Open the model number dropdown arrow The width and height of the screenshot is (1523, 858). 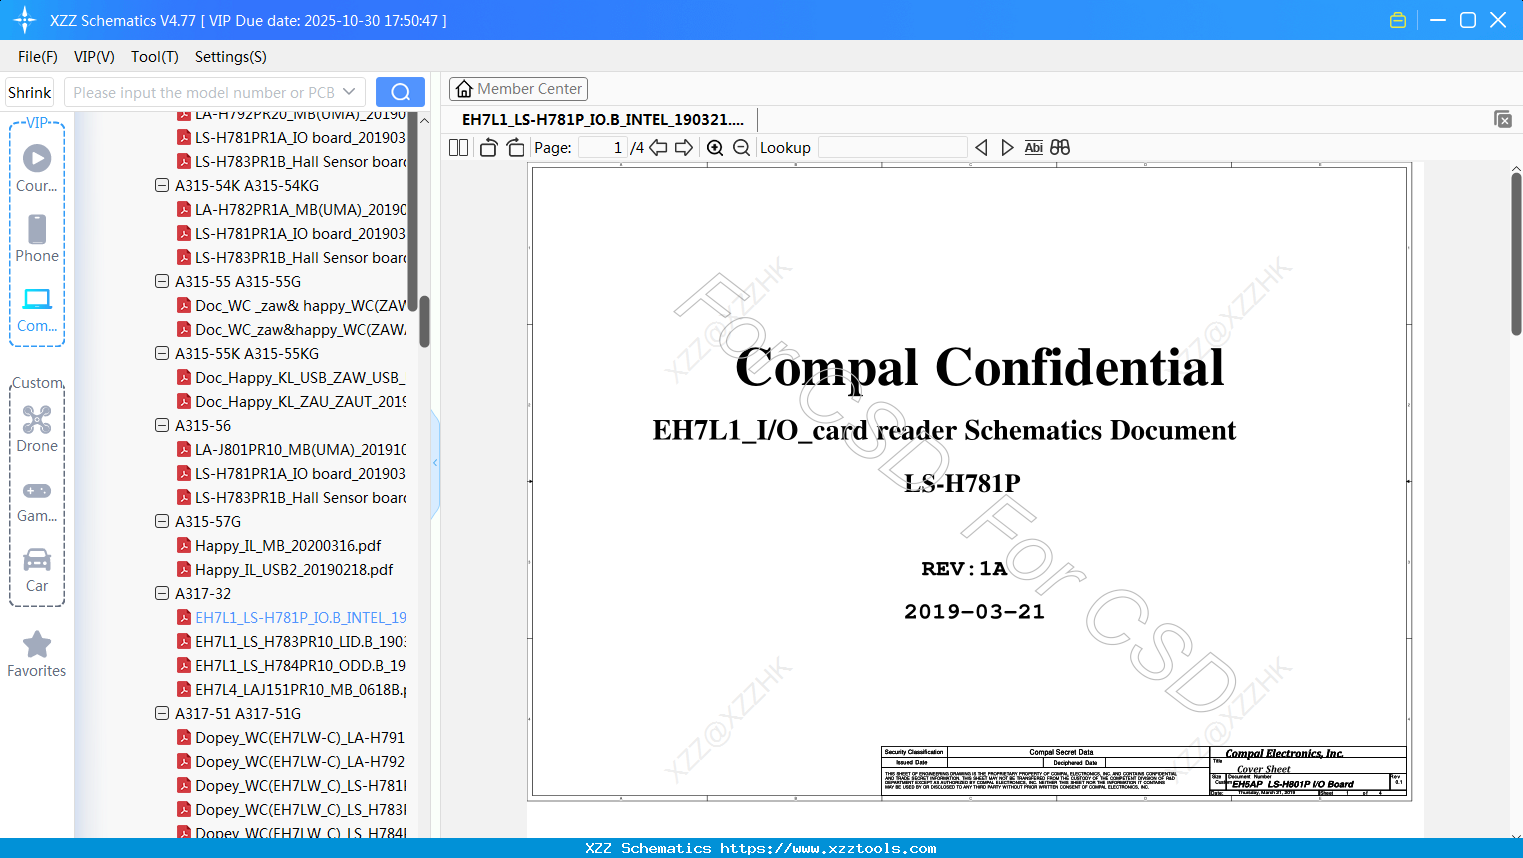coord(349,92)
